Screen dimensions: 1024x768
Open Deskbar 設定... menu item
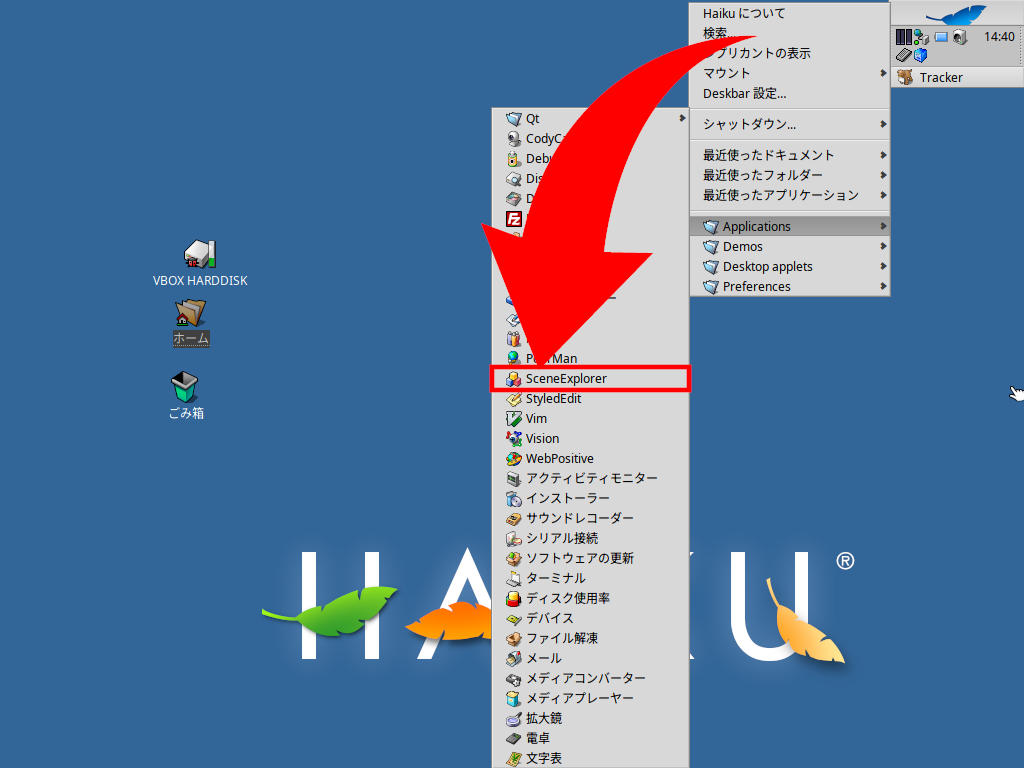click(790, 93)
